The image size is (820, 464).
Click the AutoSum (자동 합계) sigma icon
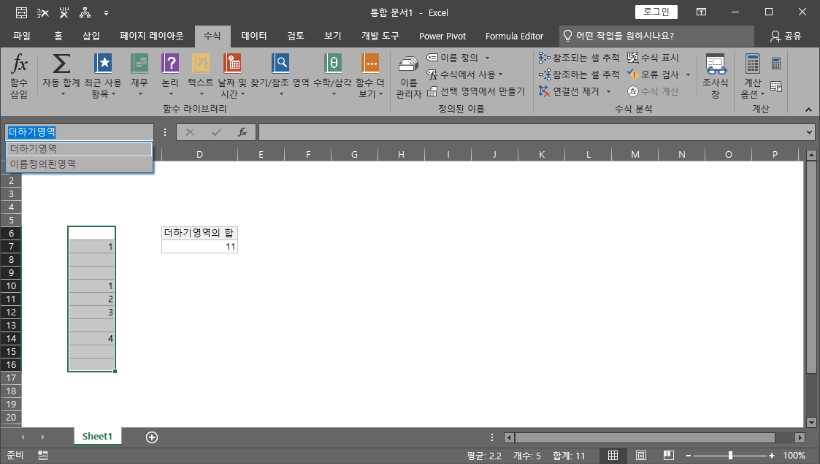(x=61, y=64)
